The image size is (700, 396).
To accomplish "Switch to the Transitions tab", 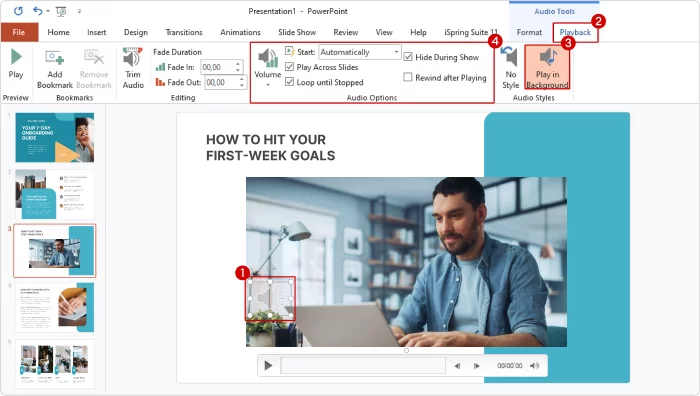I will [184, 32].
